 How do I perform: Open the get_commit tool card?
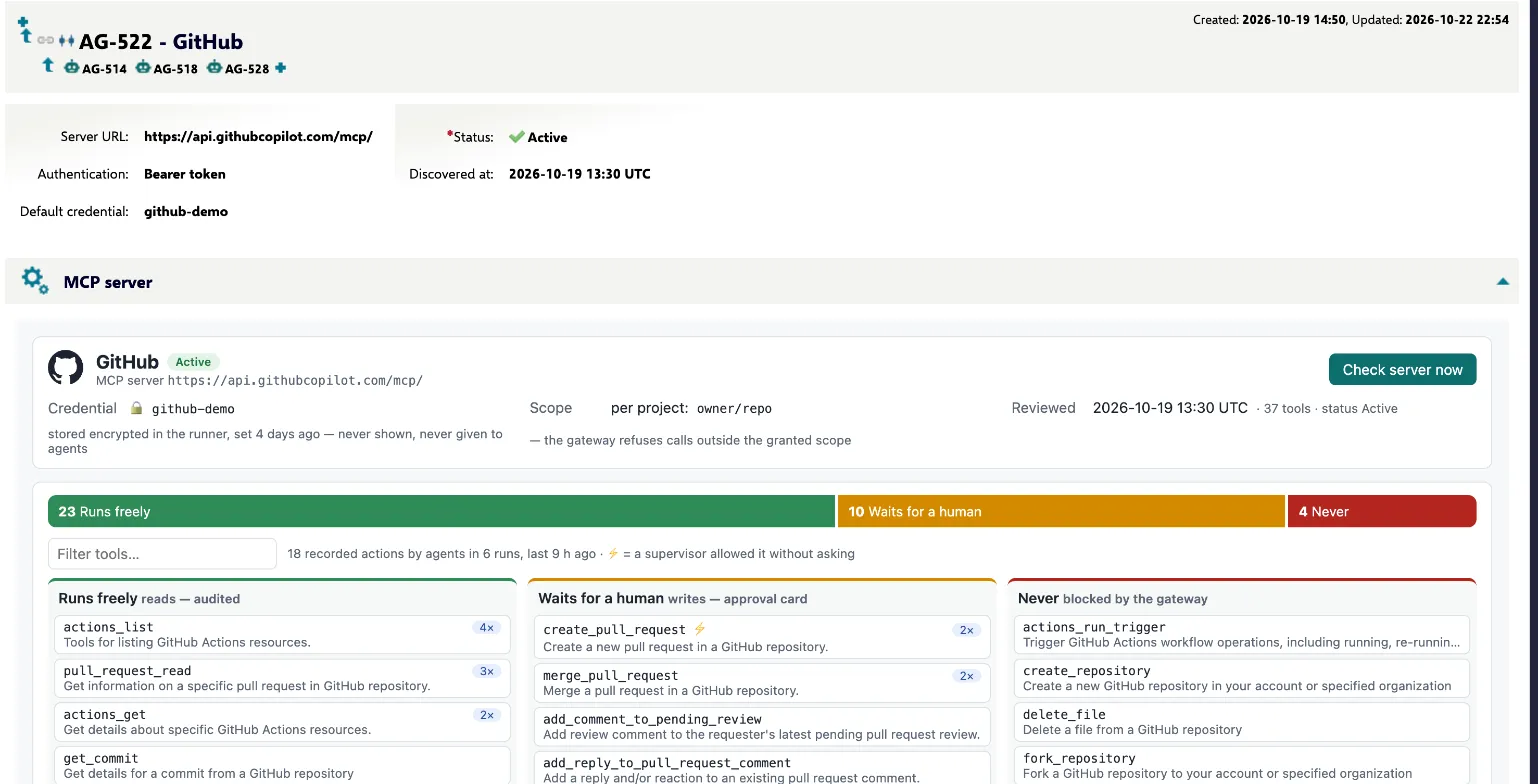[x=282, y=765]
